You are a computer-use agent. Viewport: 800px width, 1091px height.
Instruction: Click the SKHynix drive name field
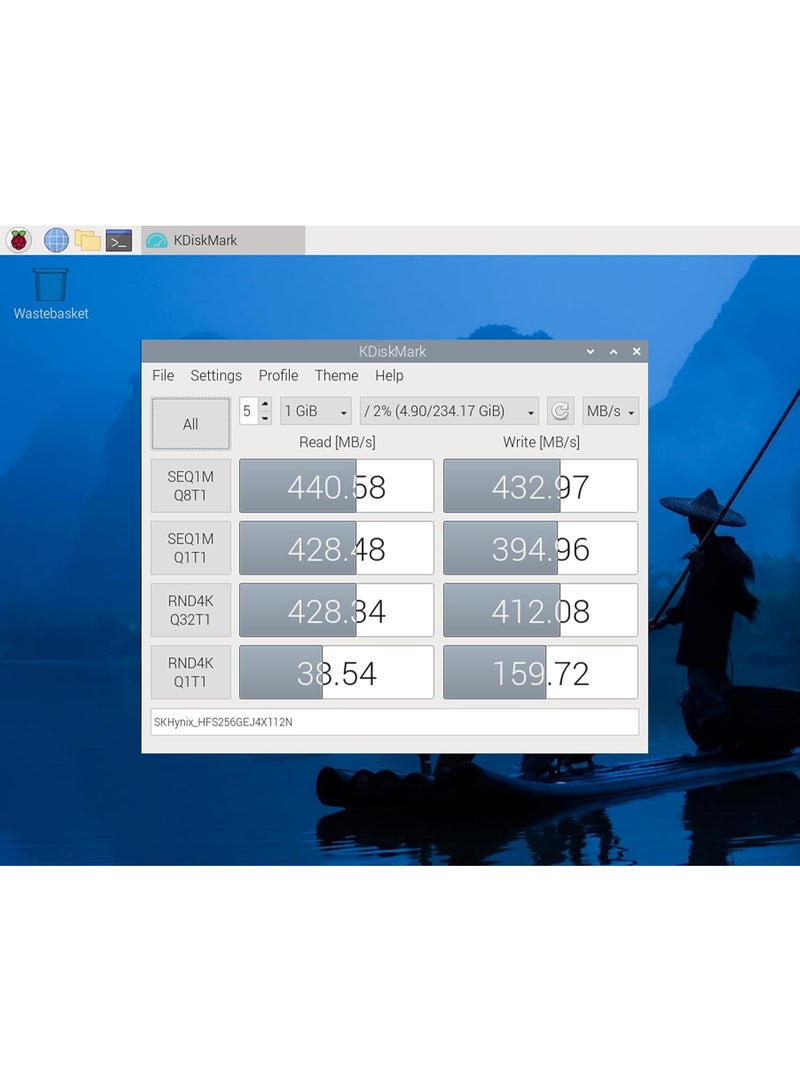pyautogui.click(x=395, y=721)
